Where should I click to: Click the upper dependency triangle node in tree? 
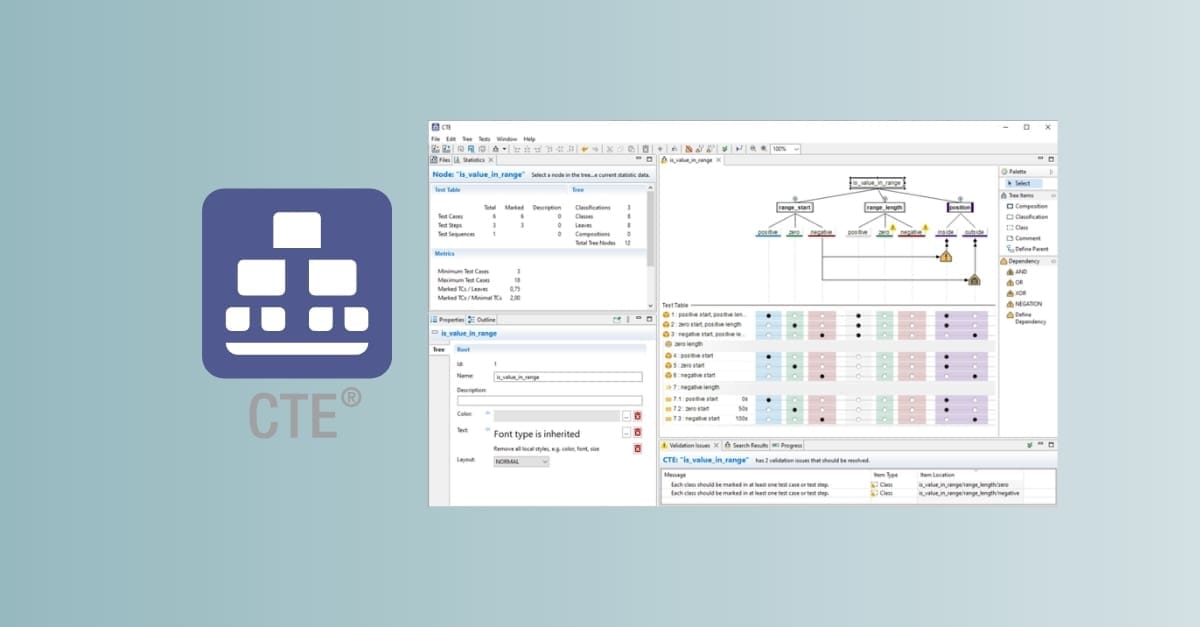click(x=946, y=257)
